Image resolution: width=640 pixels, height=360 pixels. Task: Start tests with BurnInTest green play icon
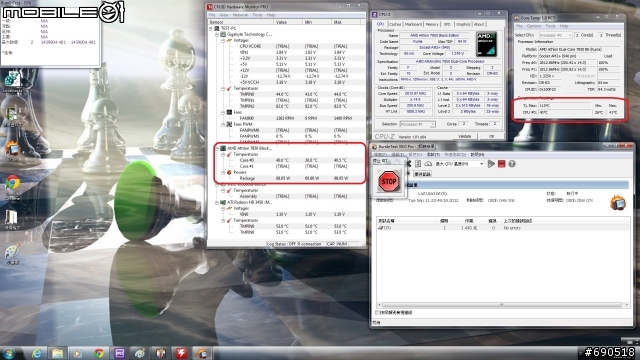(491, 164)
